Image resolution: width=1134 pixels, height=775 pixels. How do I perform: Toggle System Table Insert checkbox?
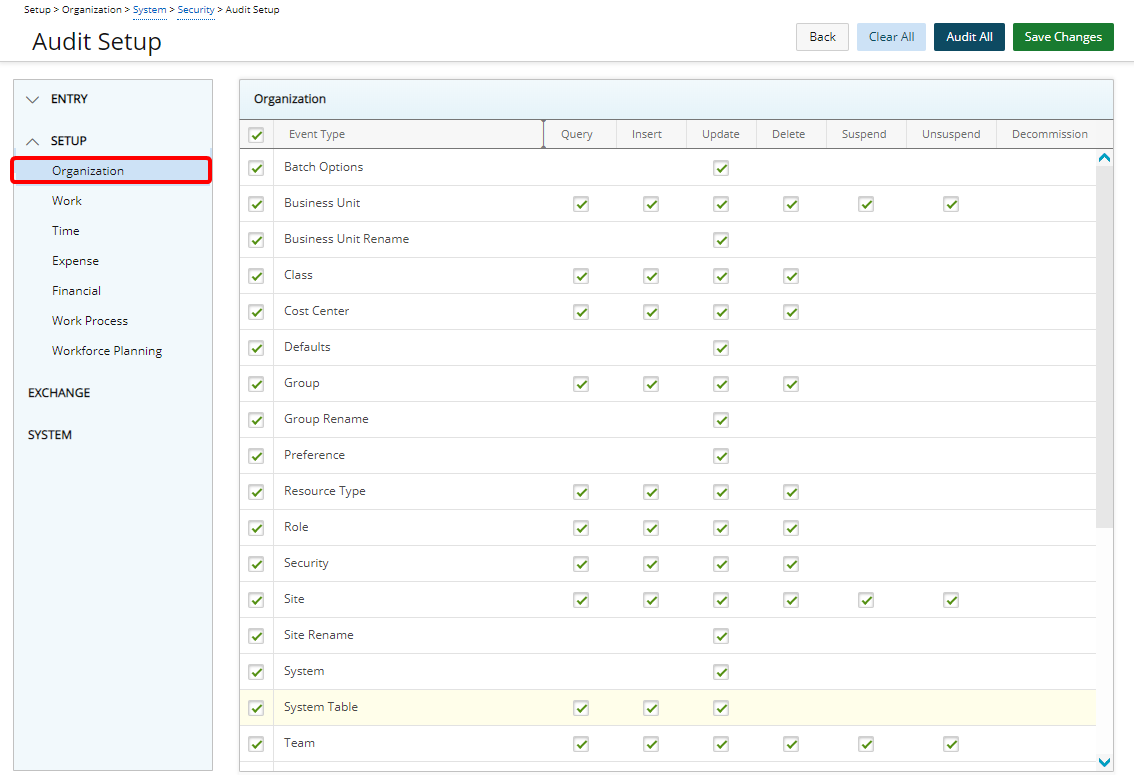tap(651, 708)
